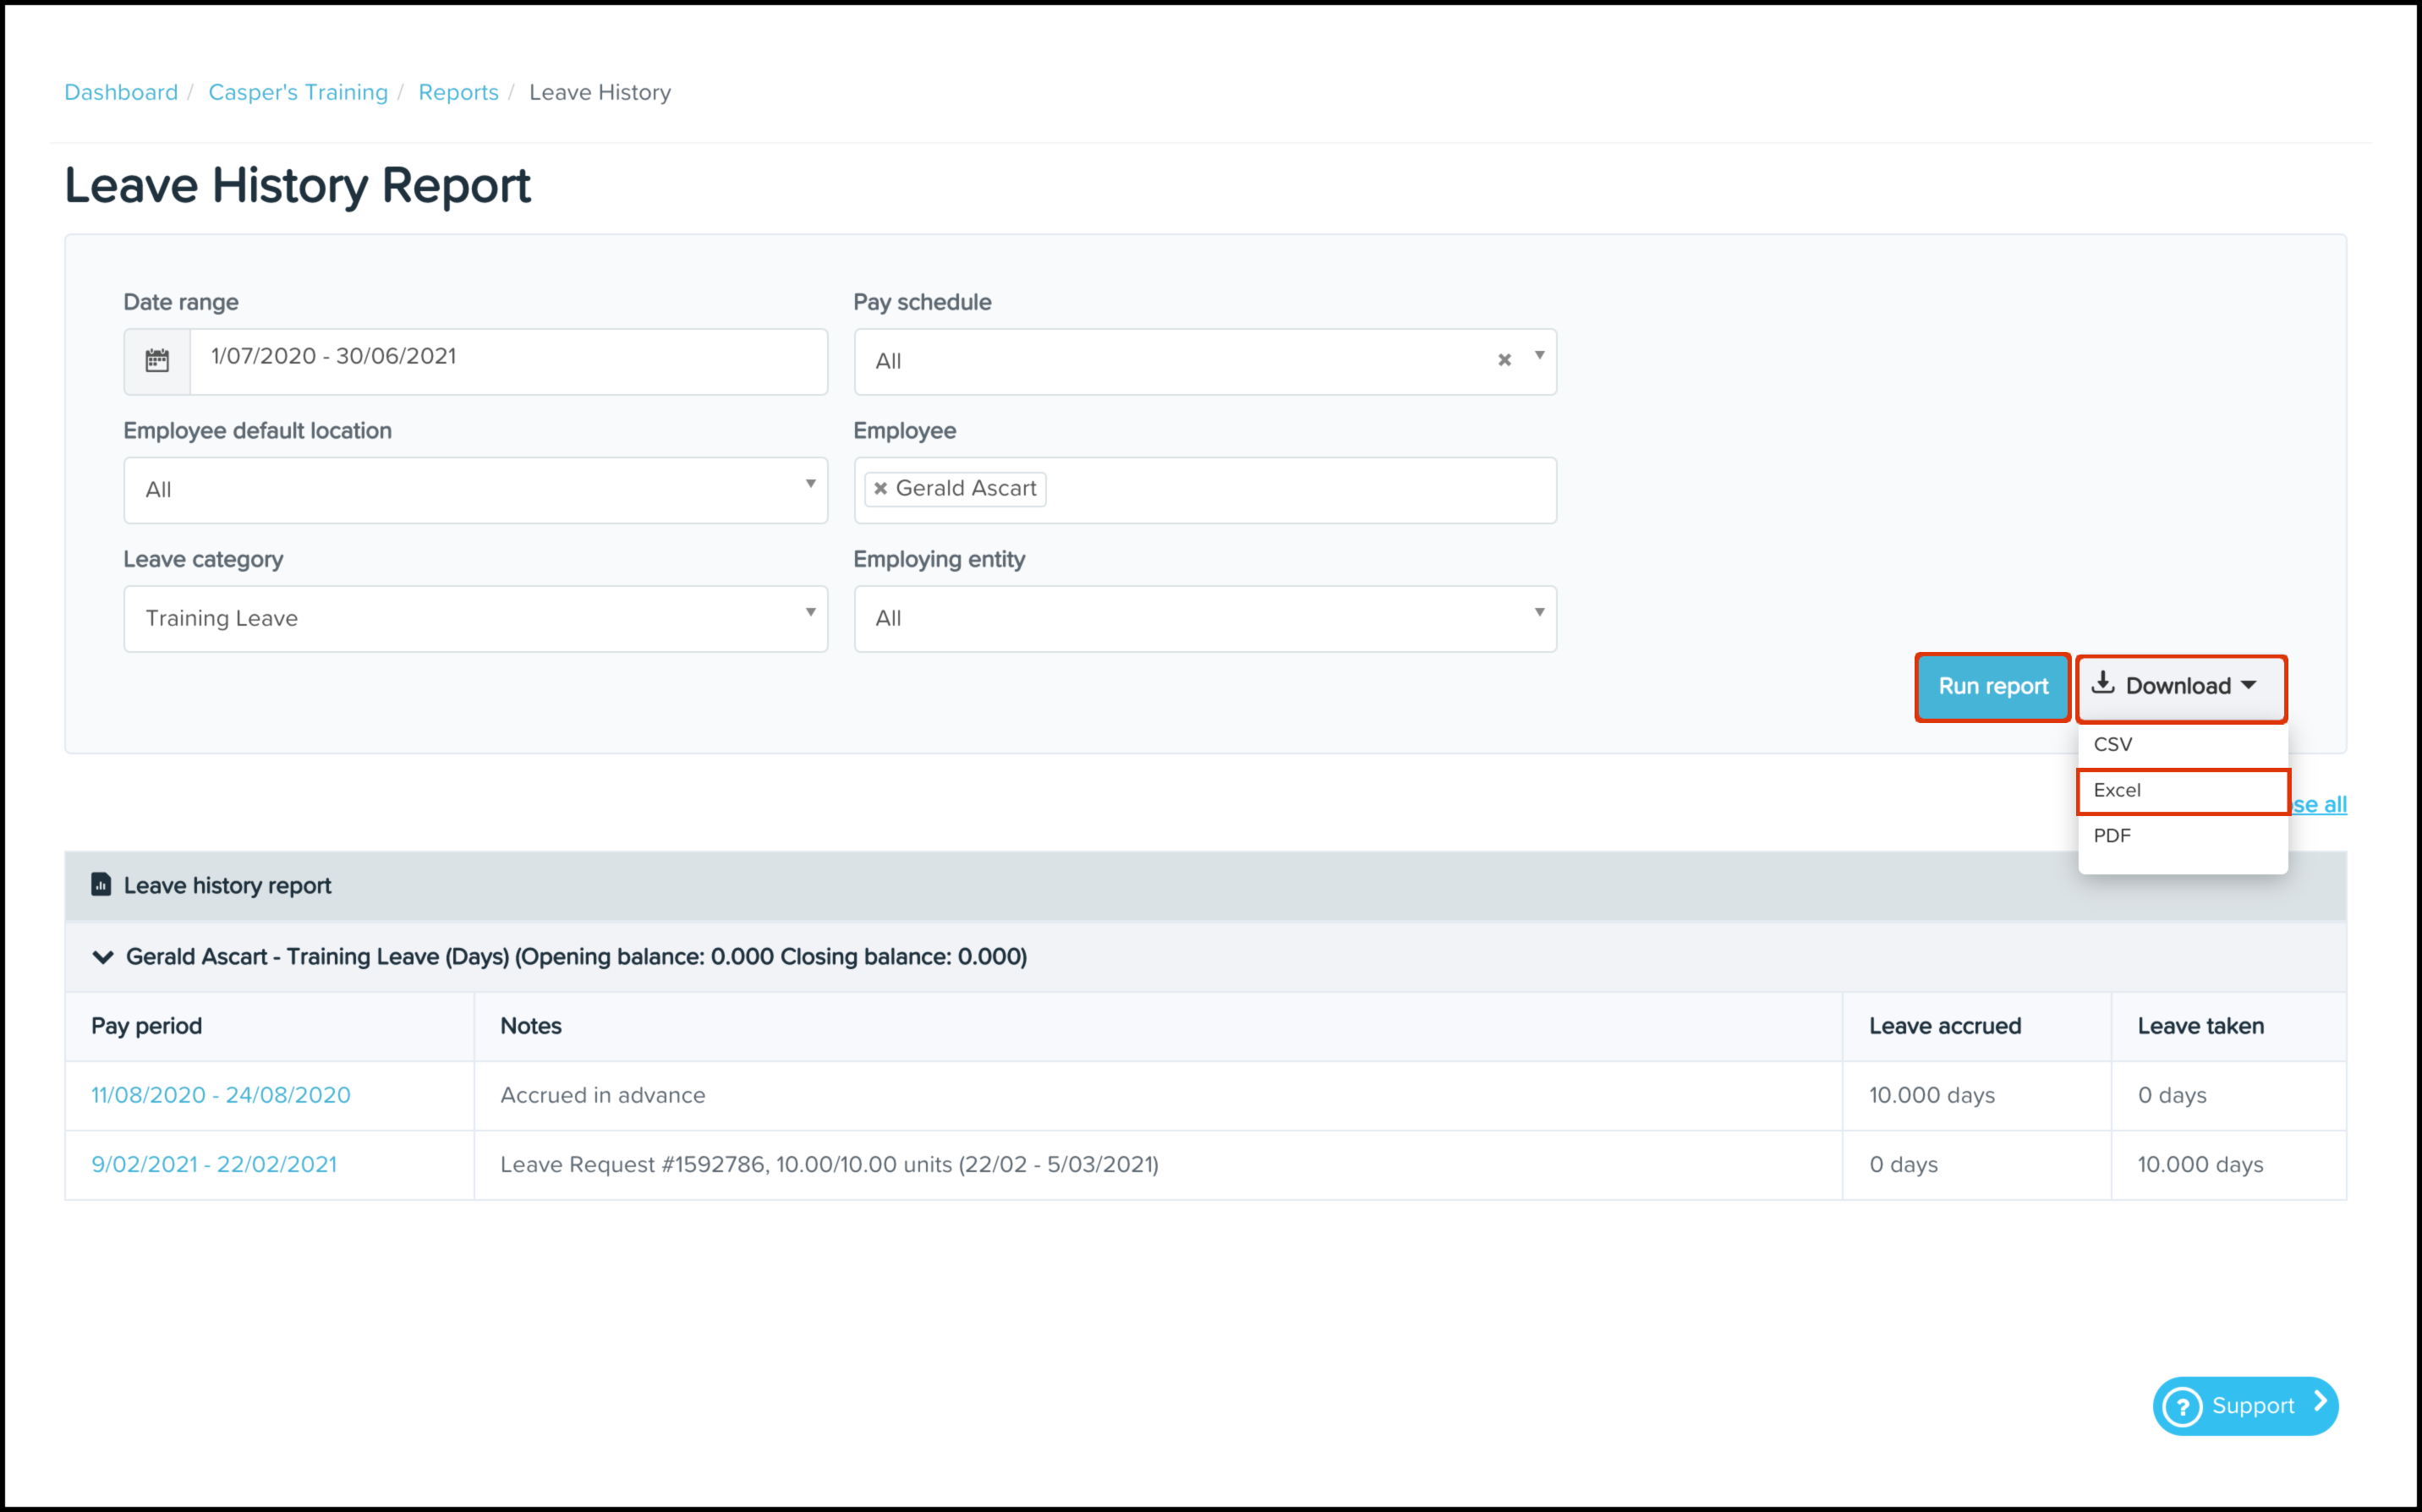Click the download arrow icon
The image size is (2422, 1512).
[x=2102, y=684]
